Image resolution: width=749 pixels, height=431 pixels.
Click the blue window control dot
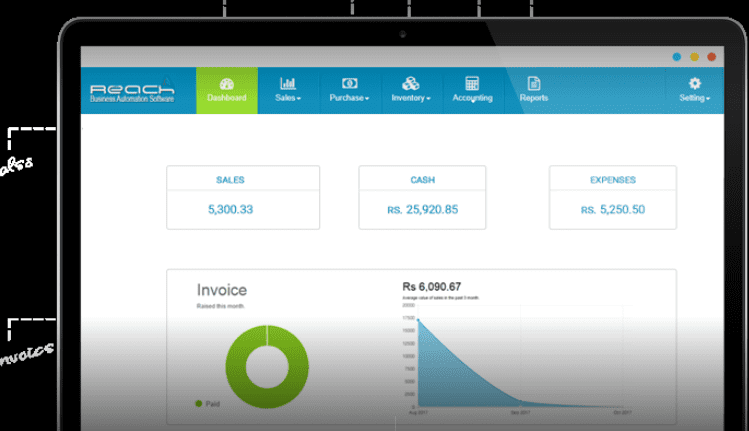pyautogui.click(x=676, y=57)
